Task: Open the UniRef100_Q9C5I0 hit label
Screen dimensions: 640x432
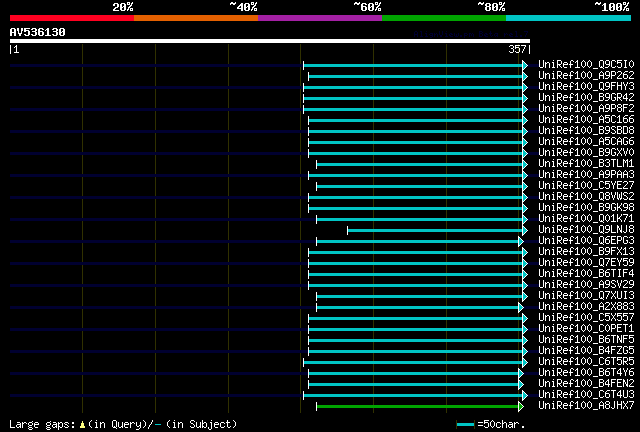Action: click(x=586, y=64)
